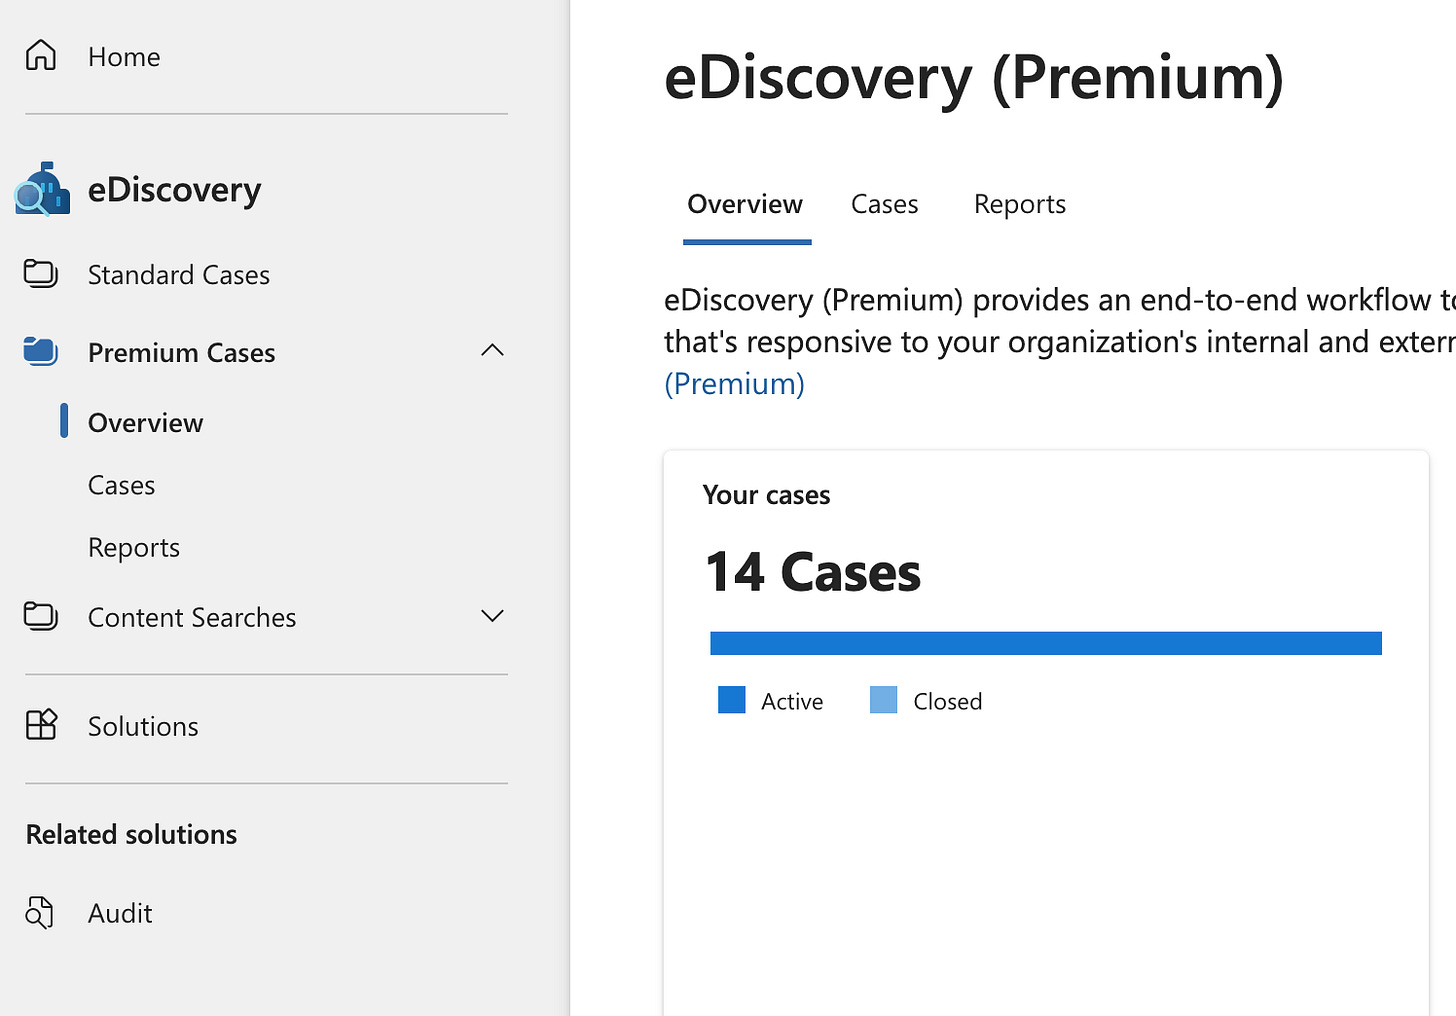
Task: Click the Standard Cases folder icon
Action: 41,274
